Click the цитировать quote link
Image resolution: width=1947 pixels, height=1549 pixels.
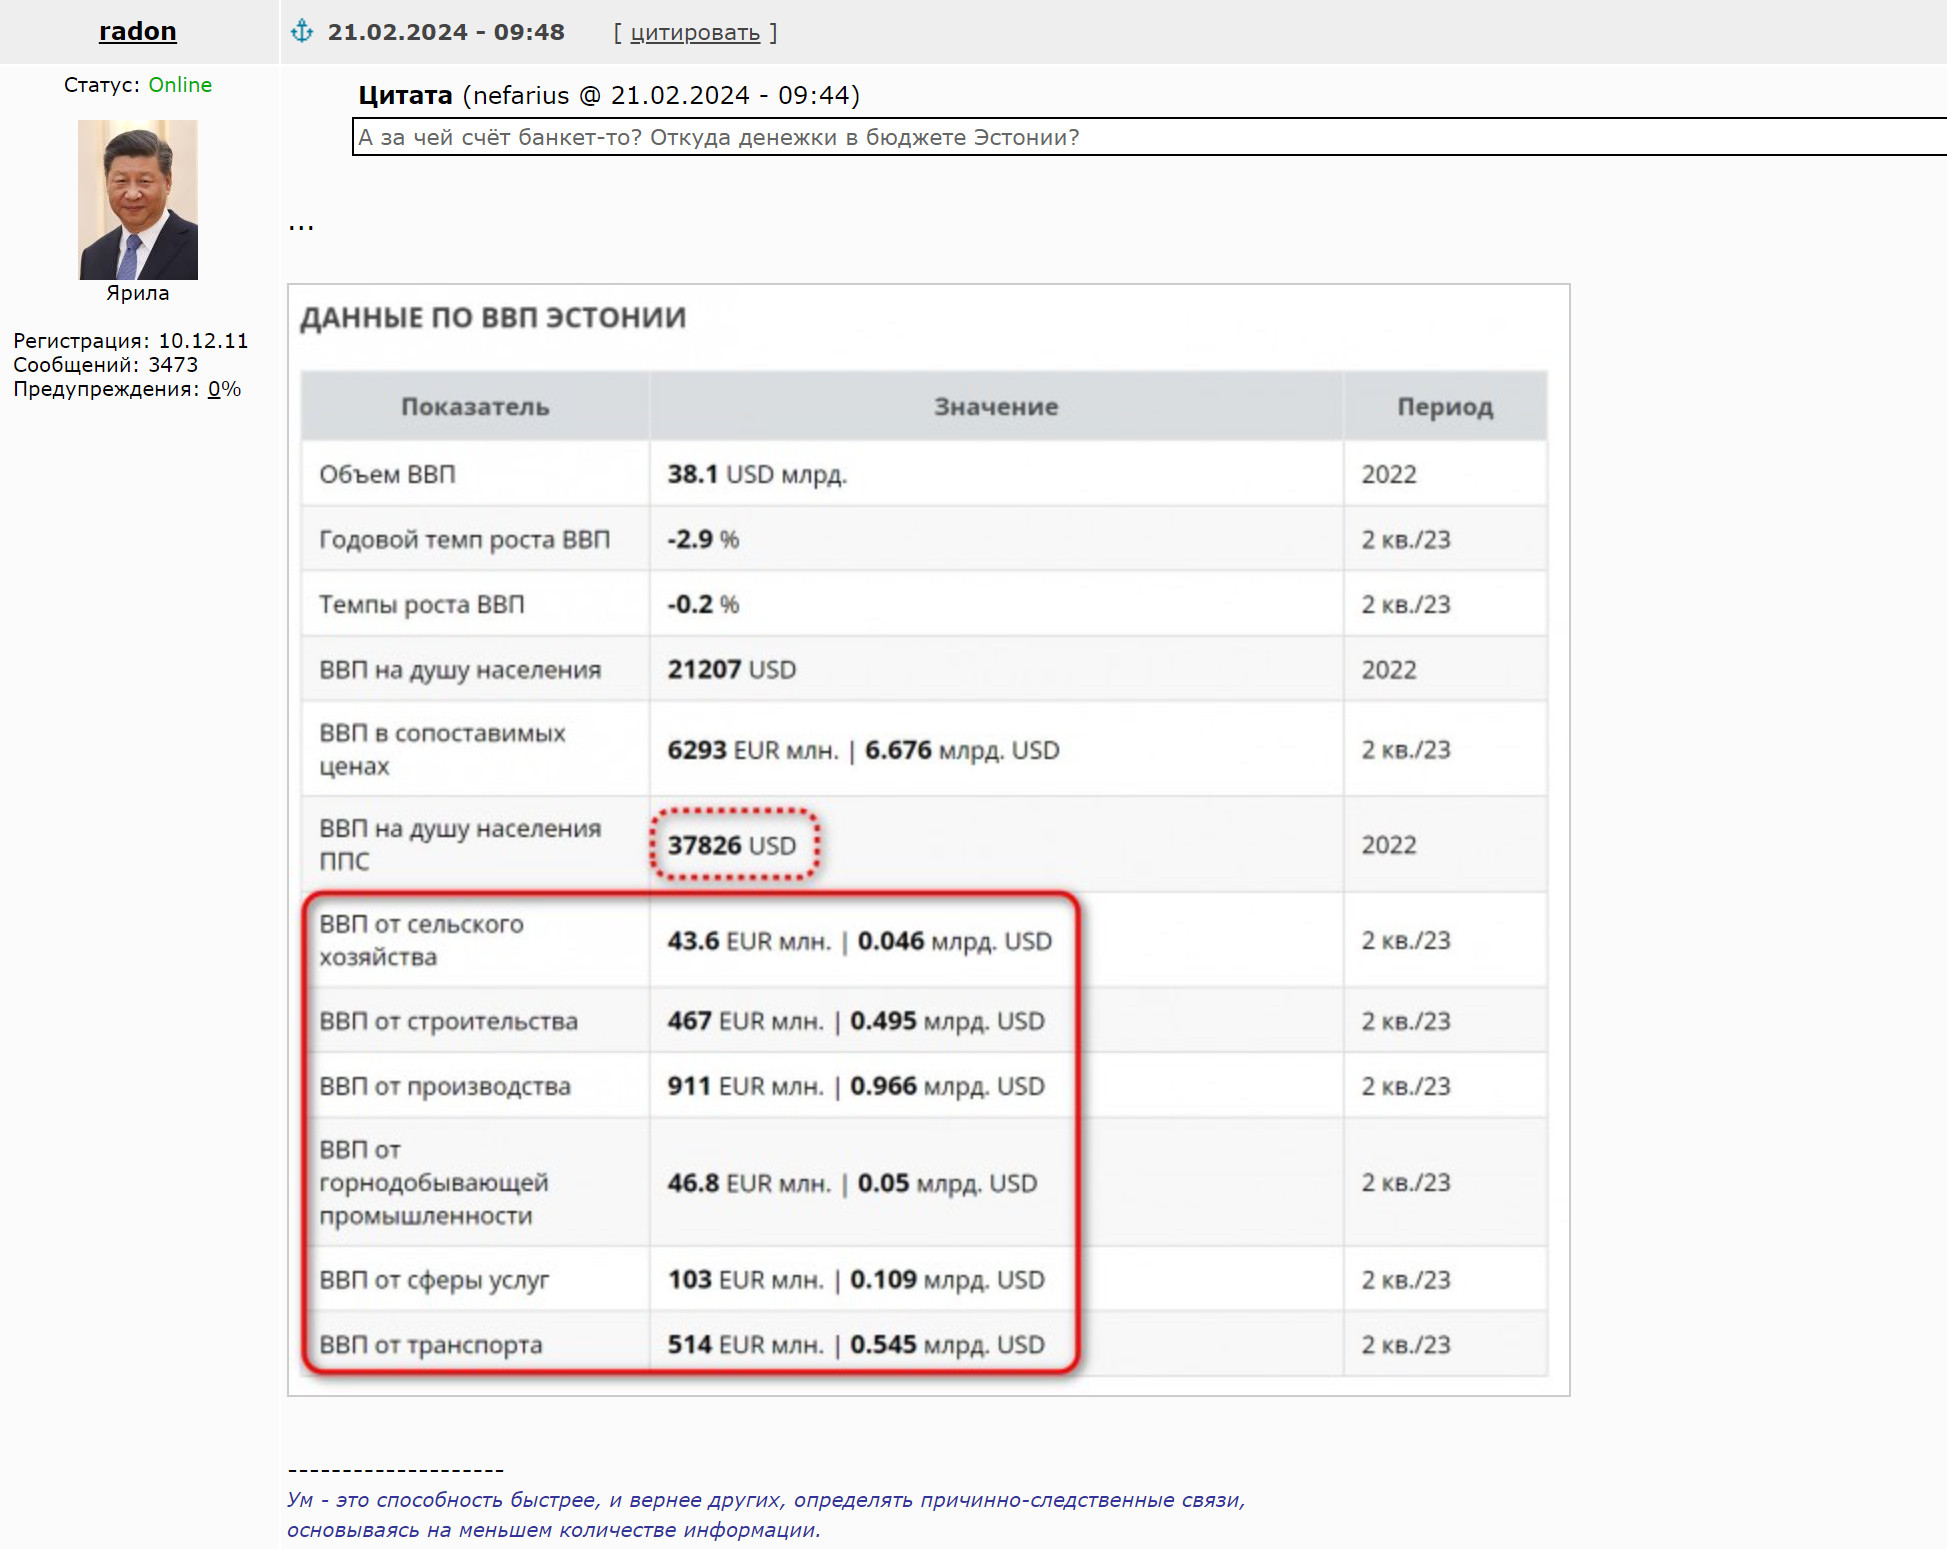tap(695, 33)
